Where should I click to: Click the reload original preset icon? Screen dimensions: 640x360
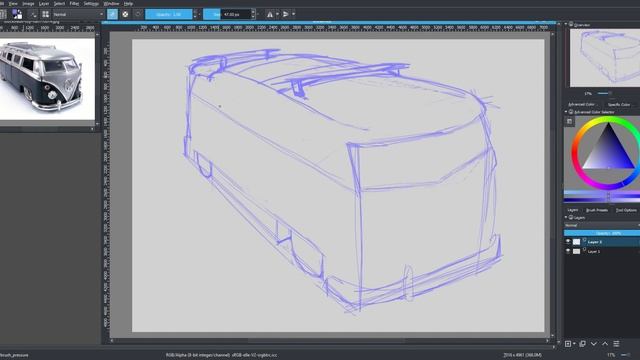tap(138, 14)
